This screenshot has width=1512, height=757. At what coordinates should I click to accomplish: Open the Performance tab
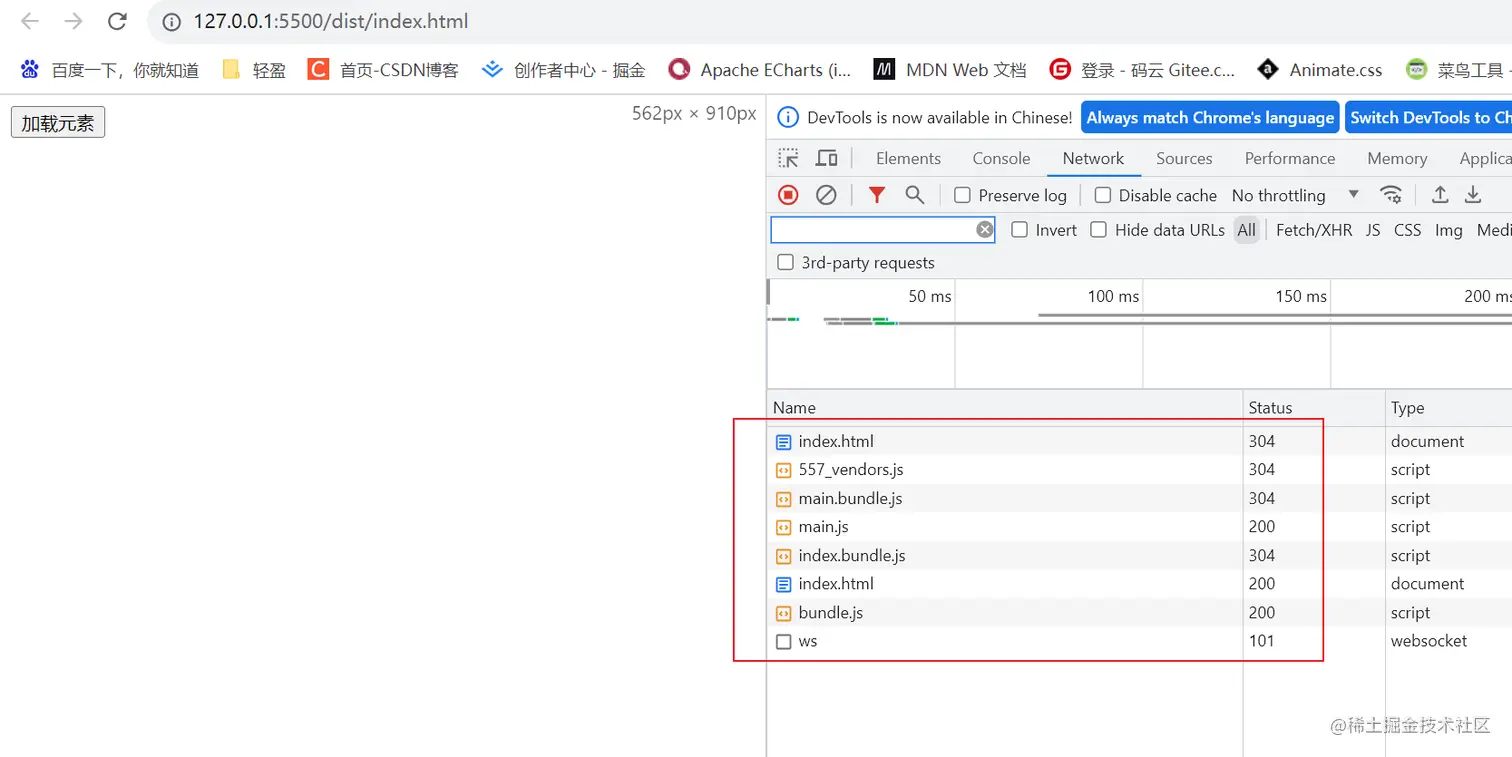click(x=1290, y=158)
